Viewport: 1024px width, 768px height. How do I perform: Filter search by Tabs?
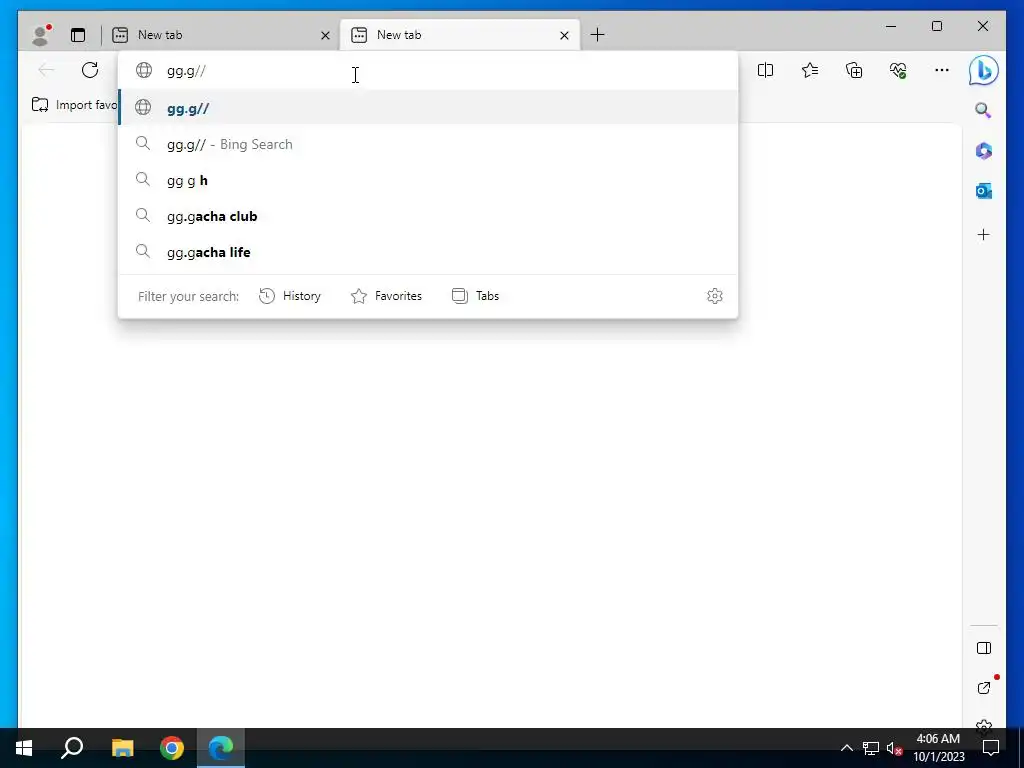coord(475,296)
